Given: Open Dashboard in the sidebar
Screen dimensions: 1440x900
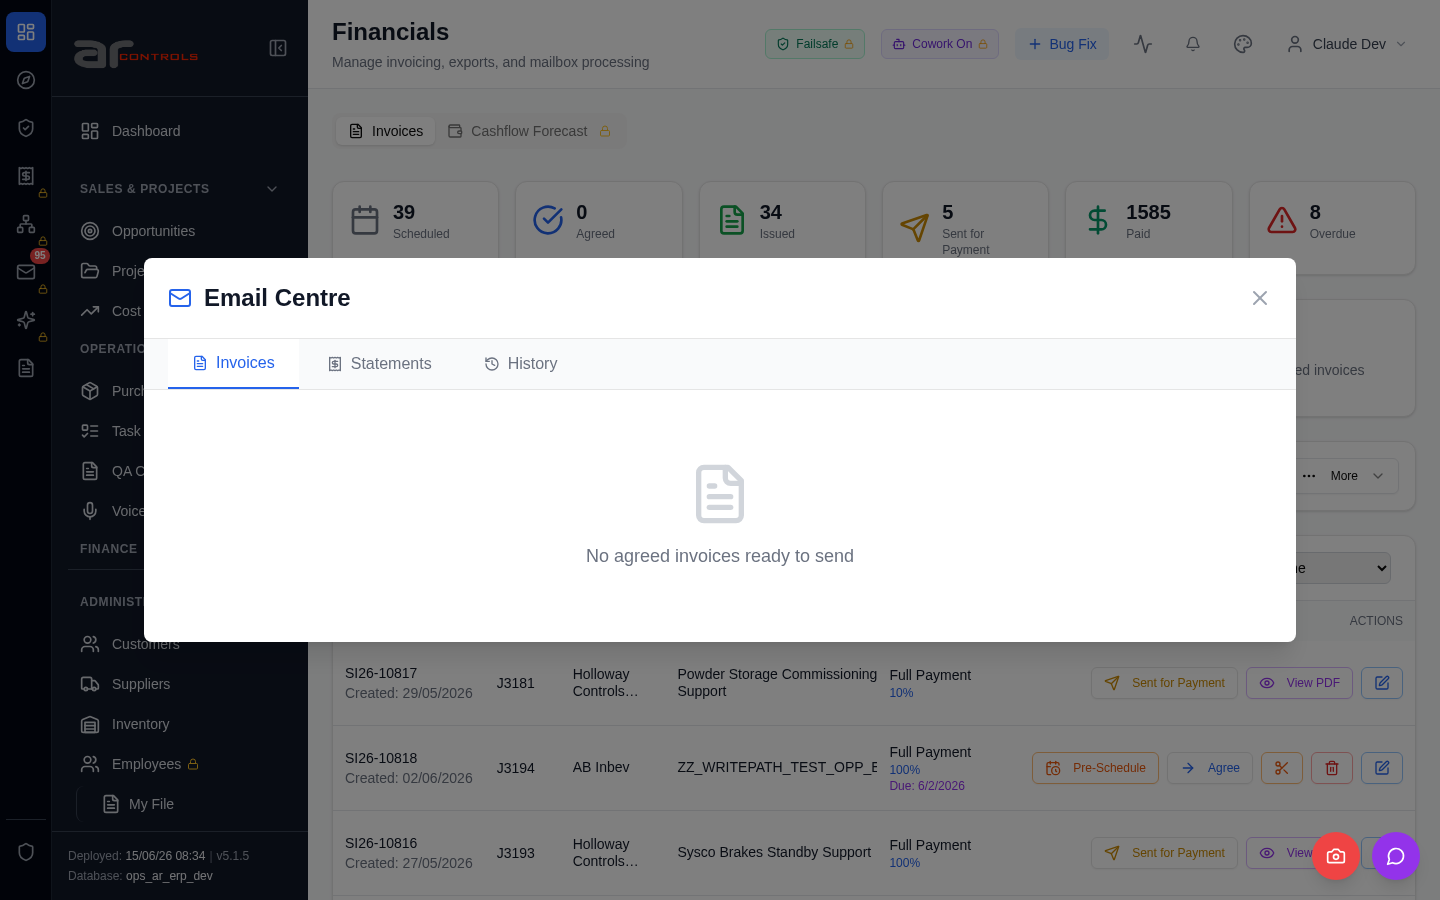Looking at the screenshot, I should [x=179, y=131].
